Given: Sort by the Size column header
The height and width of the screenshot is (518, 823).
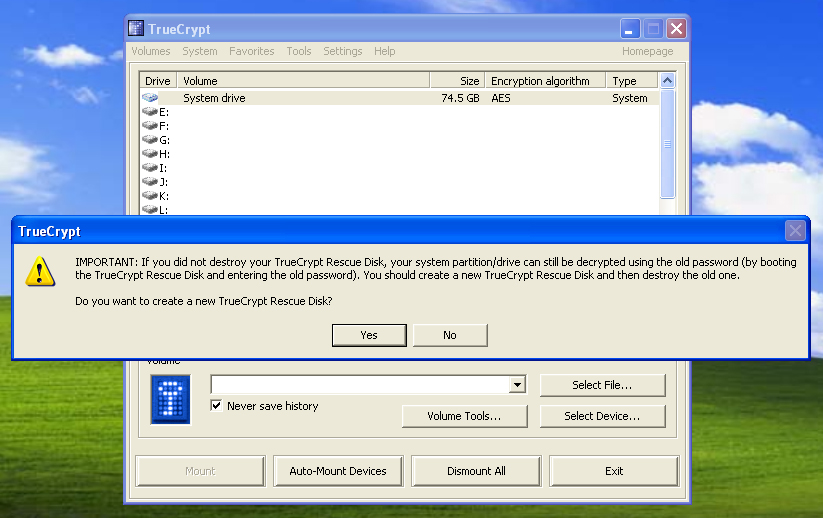Looking at the screenshot, I should click(x=457, y=81).
